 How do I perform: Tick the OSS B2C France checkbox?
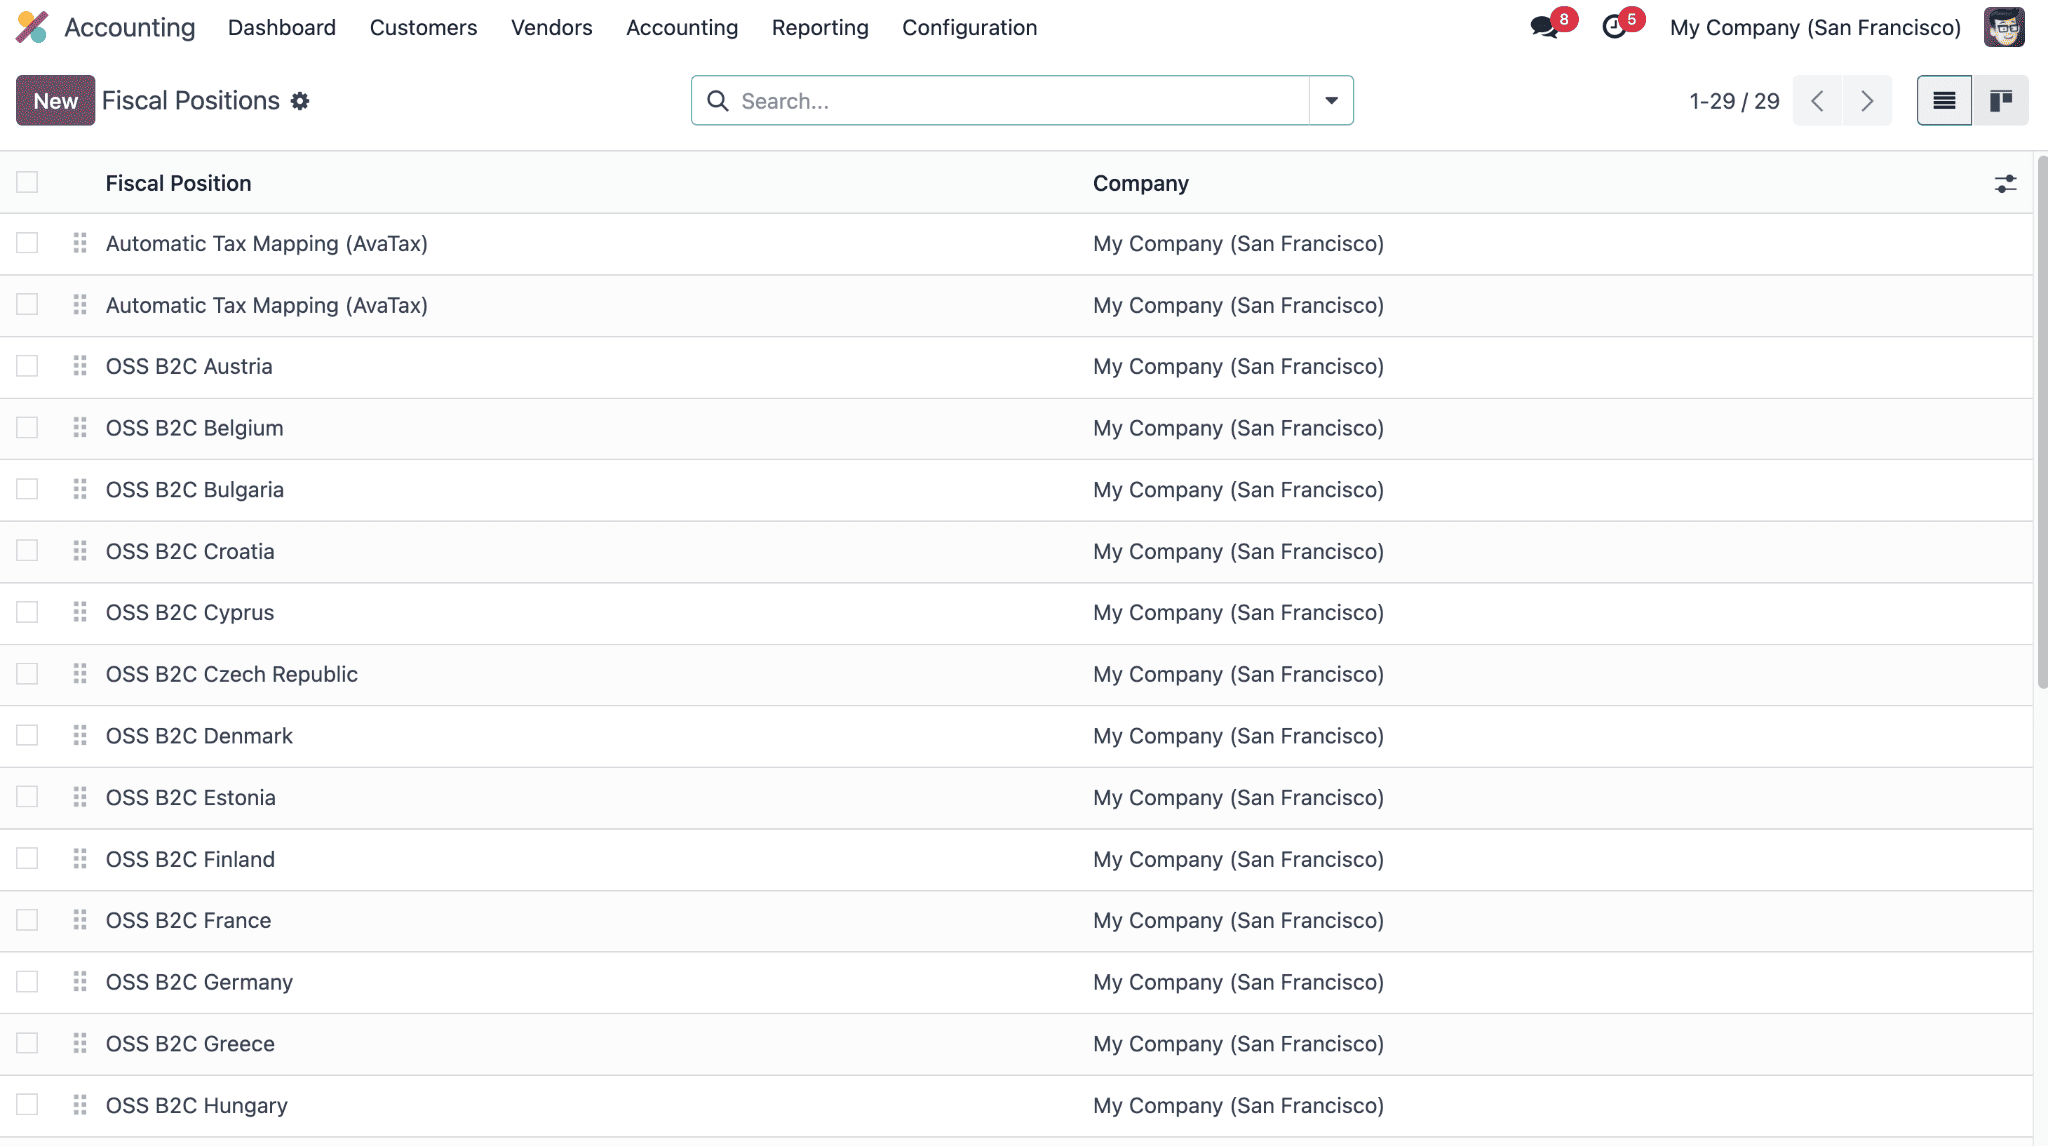point(27,920)
